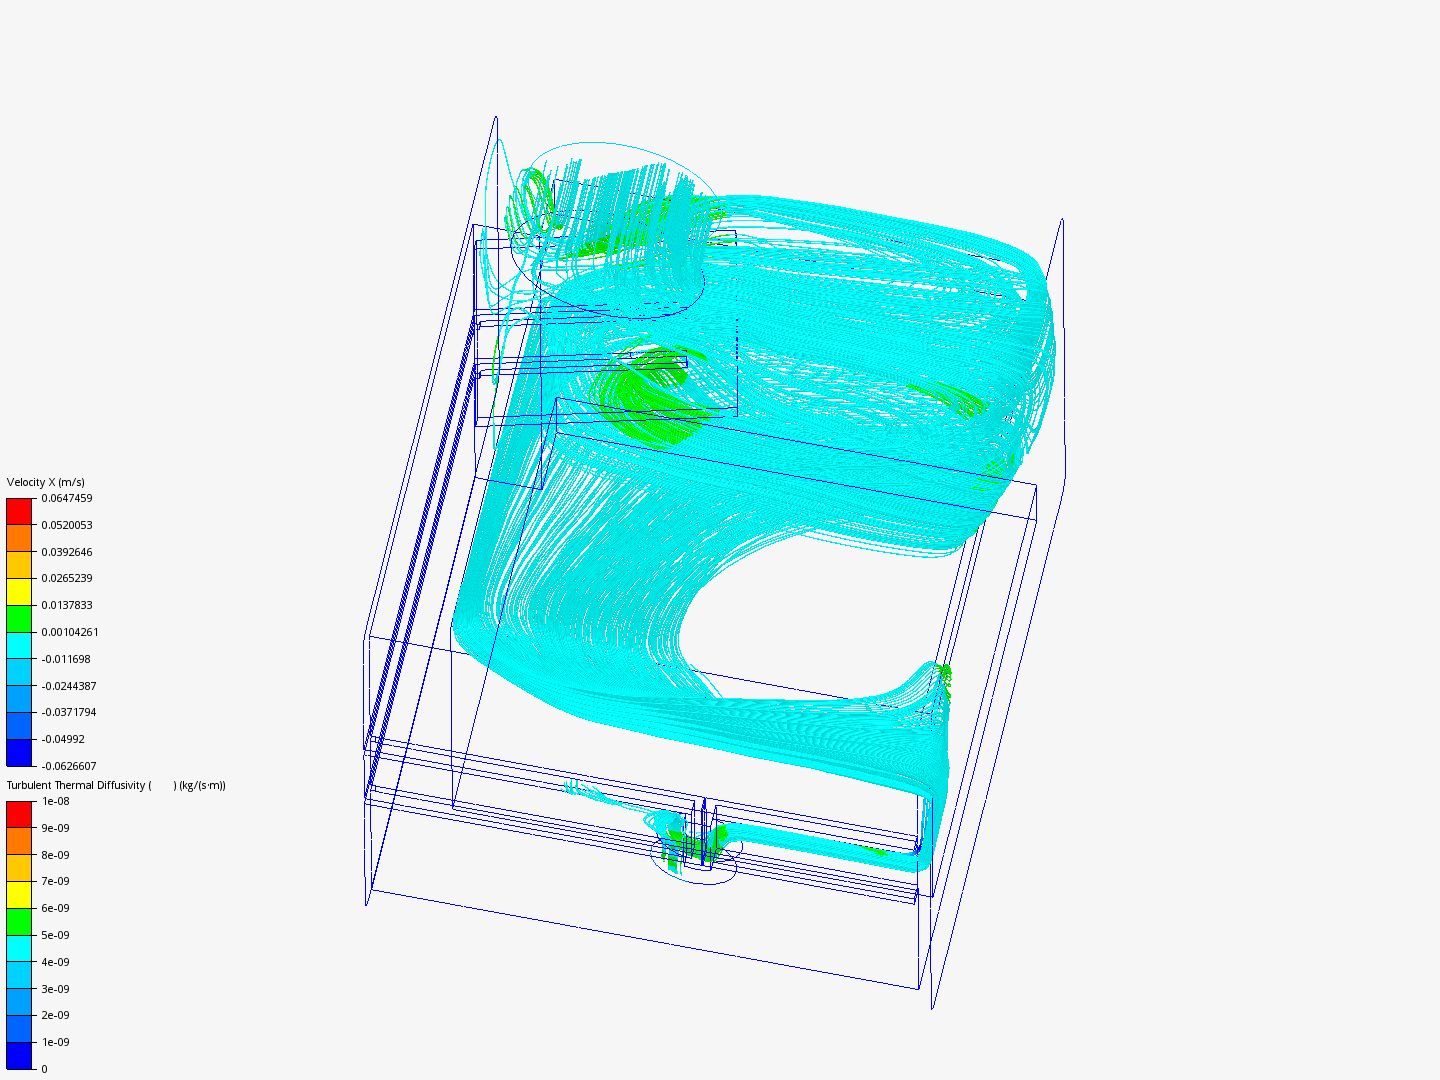
Task: Click the Diffusivity value 5e-09
Action: (55, 935)
